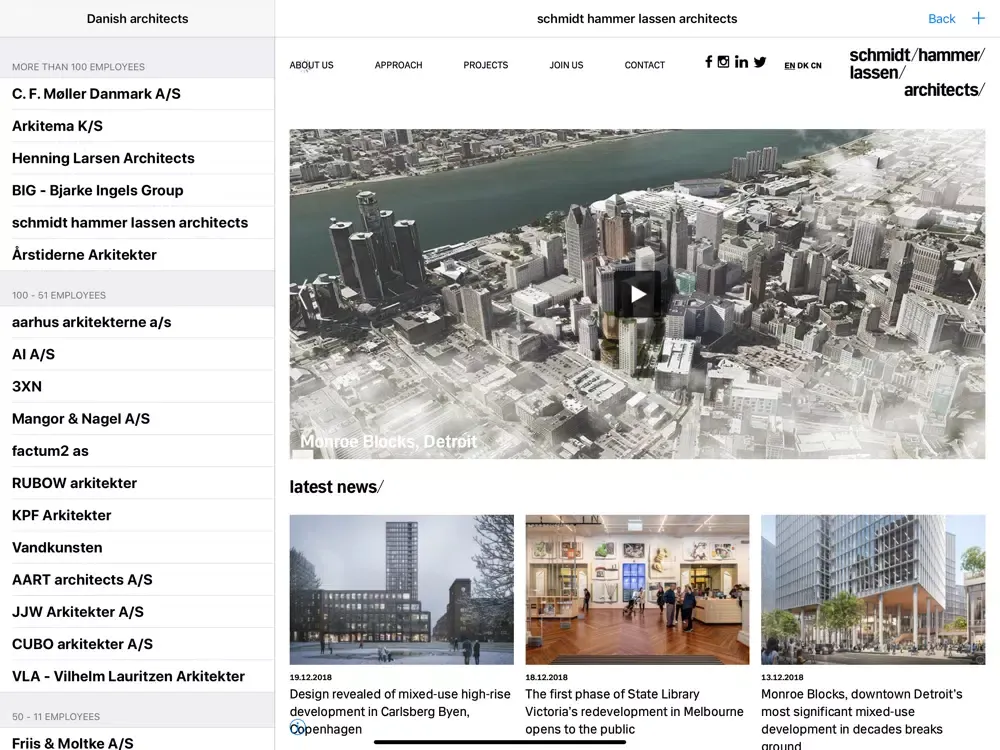Open the PROJECTS menu item
Image resolution: width=1000 pixels, height=750 pixels.
point(485,65)
